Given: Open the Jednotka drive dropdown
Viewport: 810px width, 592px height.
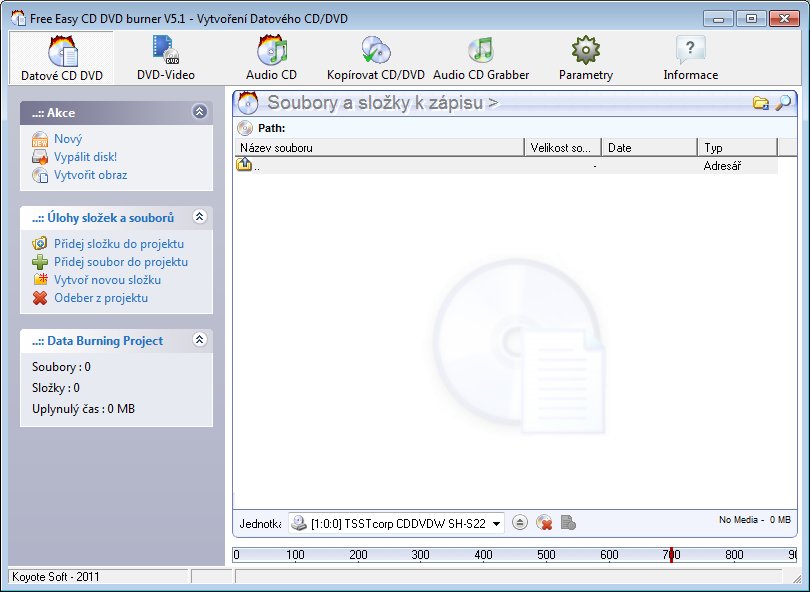Looking at the screenshot, I should tap(396, 524).
